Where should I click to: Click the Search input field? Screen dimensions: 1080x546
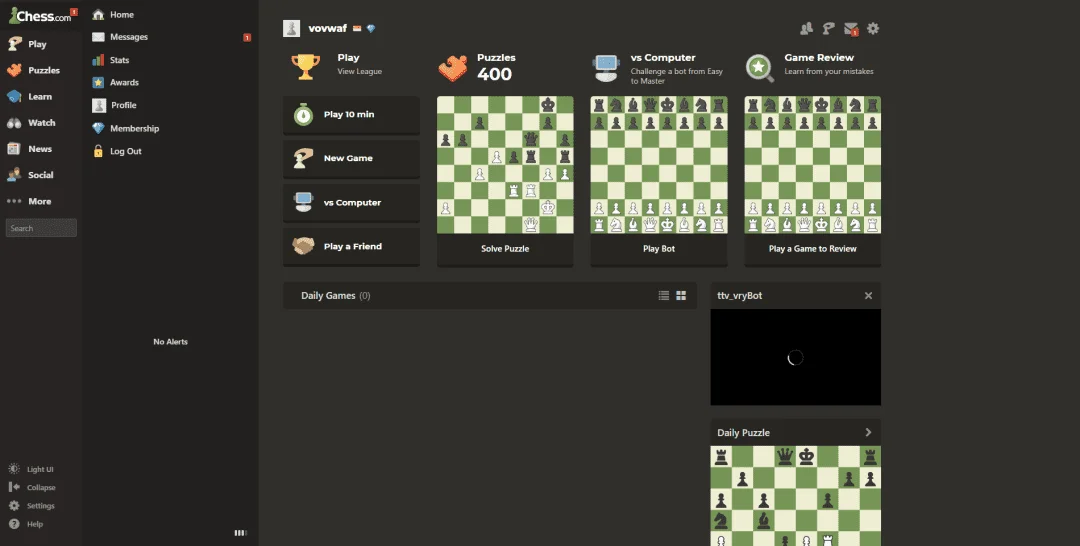(x=41, y=228)
